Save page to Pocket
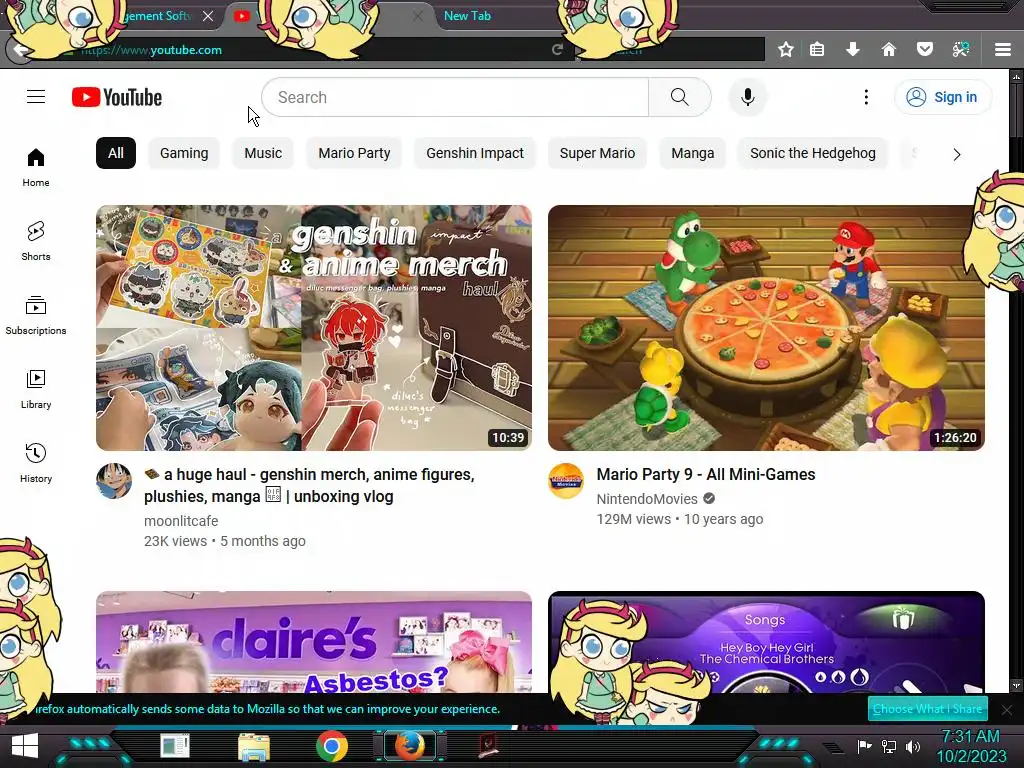This screenshot has height=768, width=1024. click(x=925, y=50)
